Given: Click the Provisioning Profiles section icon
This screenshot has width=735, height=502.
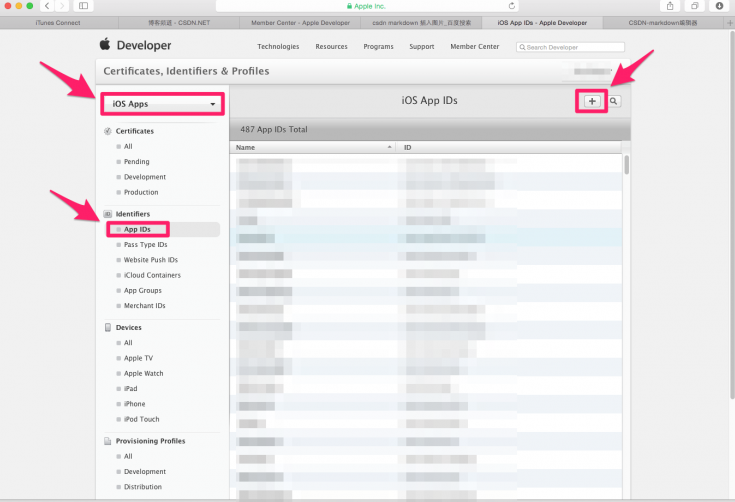Looking at the screenshot, I should pos(108,441).
